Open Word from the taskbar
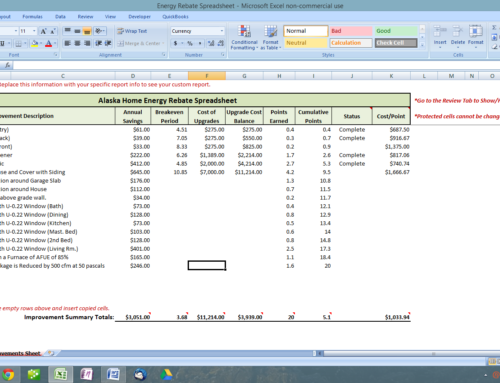Viewport: 500px width, 383px height. [113, 375]
